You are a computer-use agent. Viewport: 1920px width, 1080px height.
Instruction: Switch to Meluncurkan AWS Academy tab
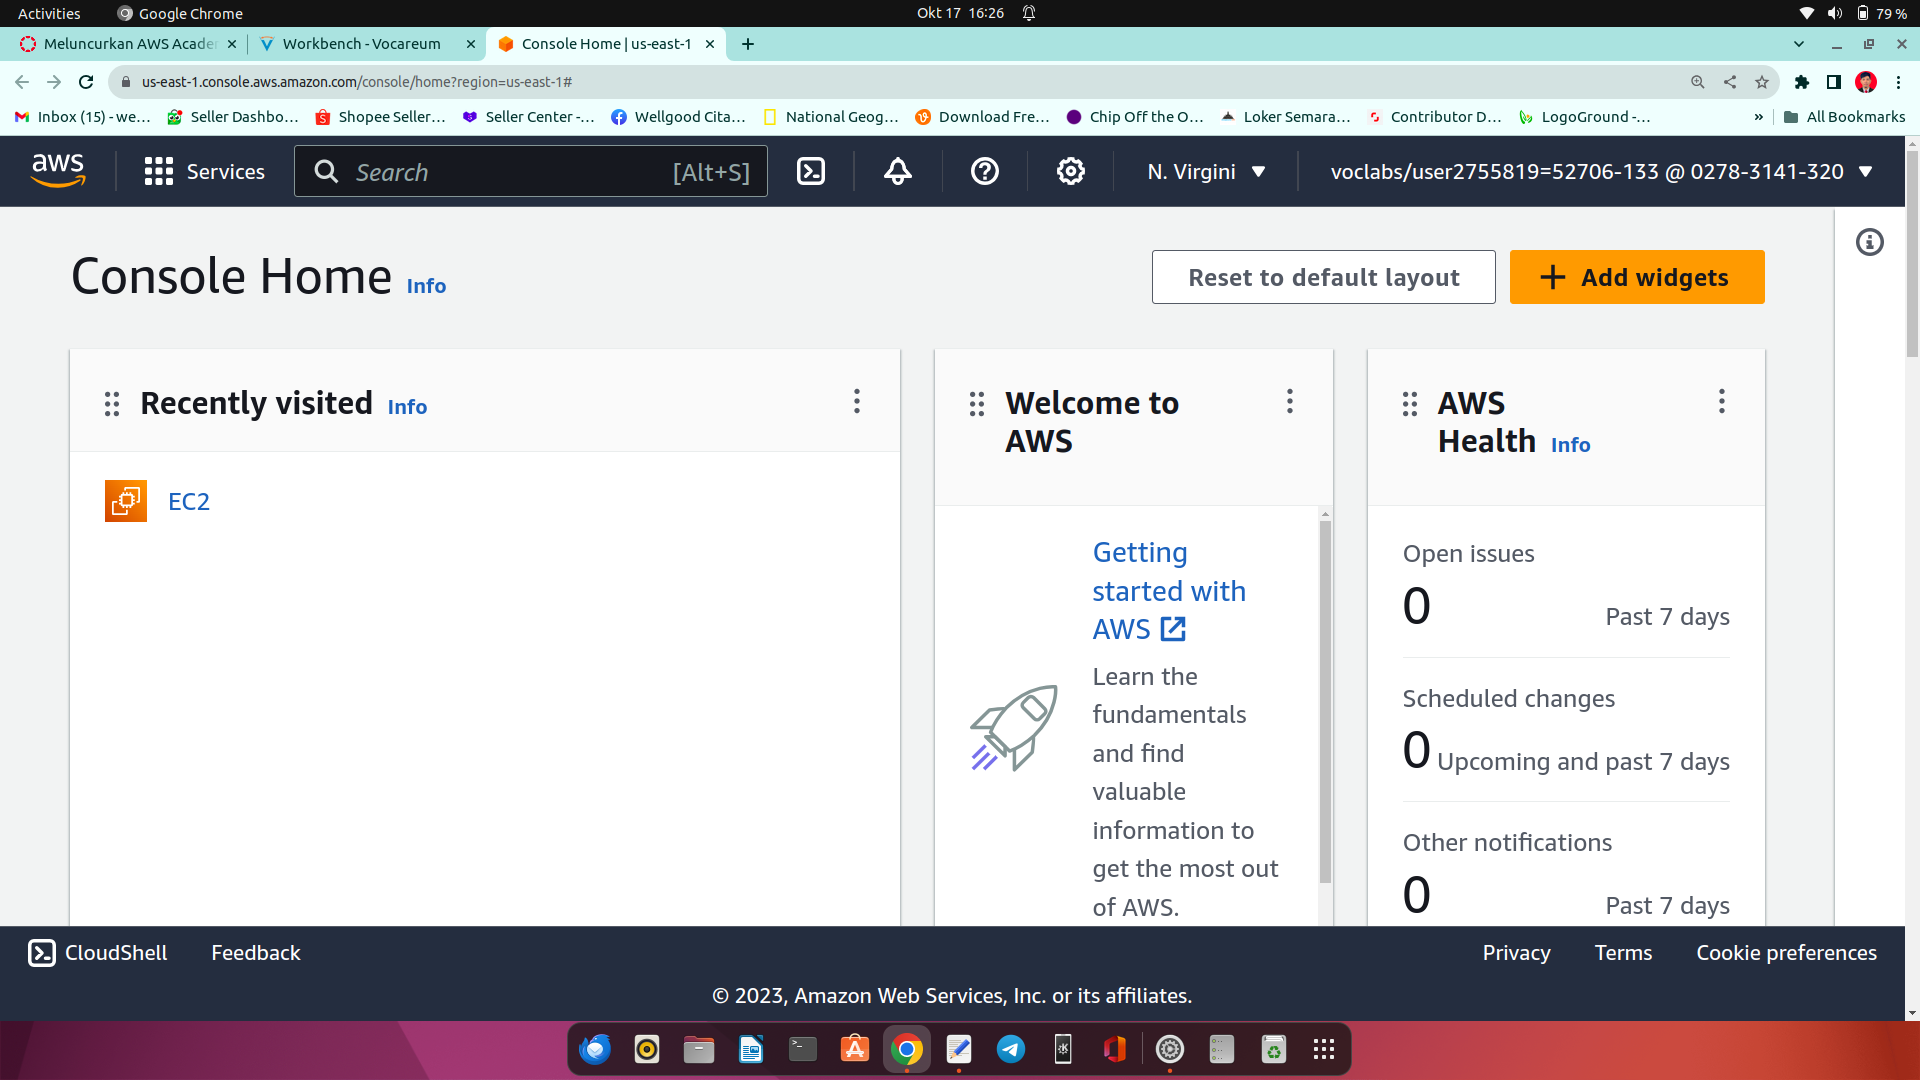130,44
